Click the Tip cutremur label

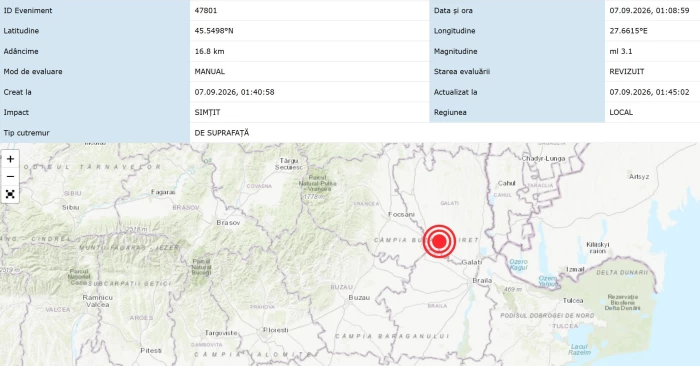(26, 133)
